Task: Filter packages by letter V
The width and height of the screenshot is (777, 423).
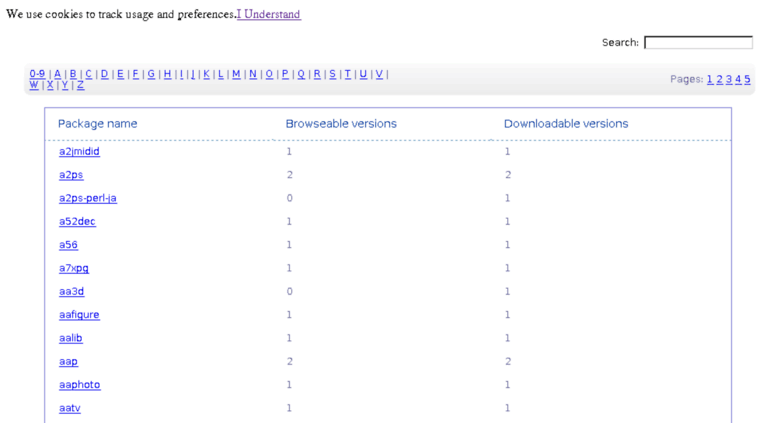Action: coord(379,74)
